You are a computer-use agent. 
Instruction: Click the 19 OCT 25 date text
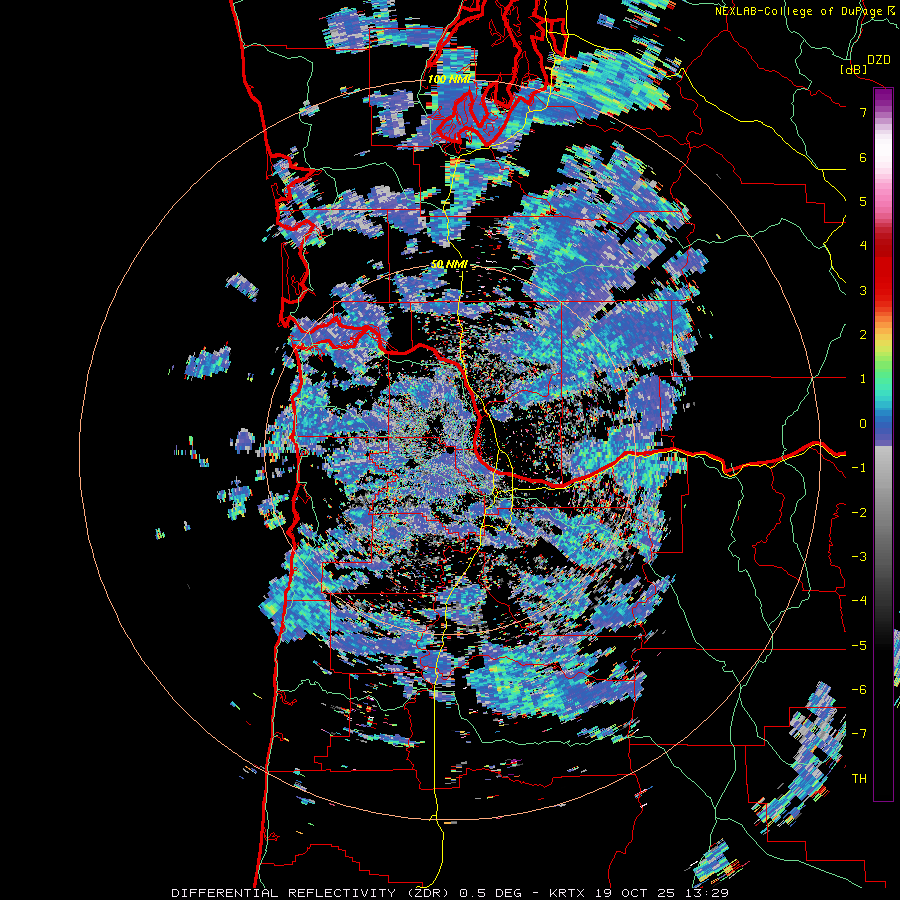(633, 893)
